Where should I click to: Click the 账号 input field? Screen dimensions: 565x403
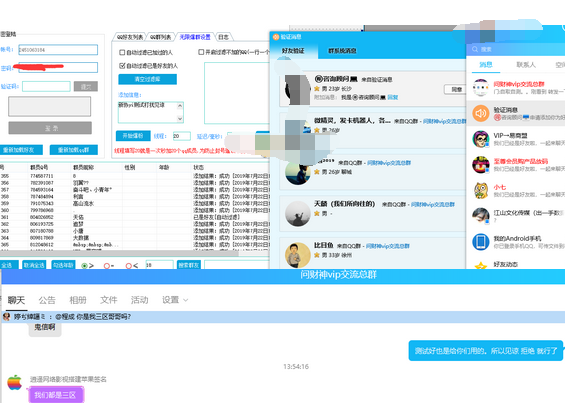58,50
